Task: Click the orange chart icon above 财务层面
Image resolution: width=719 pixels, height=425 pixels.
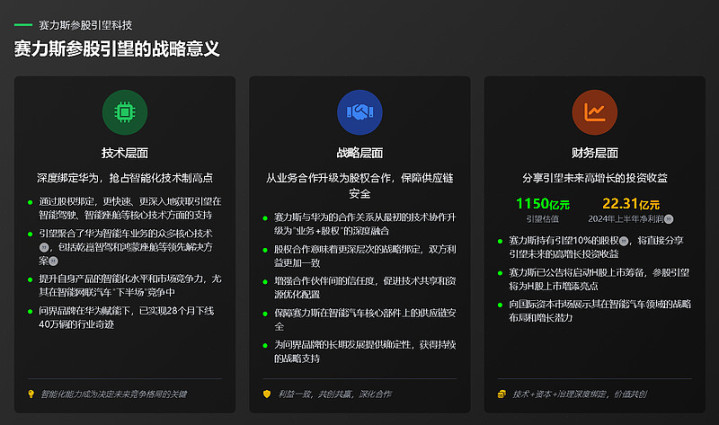Action: [x=595, y=112]
